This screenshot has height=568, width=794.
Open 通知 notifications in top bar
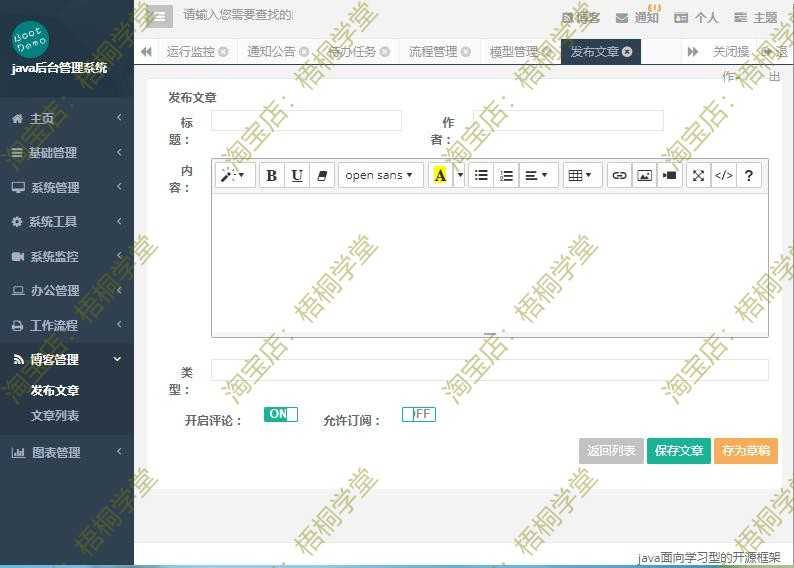[x=638, y=18]
